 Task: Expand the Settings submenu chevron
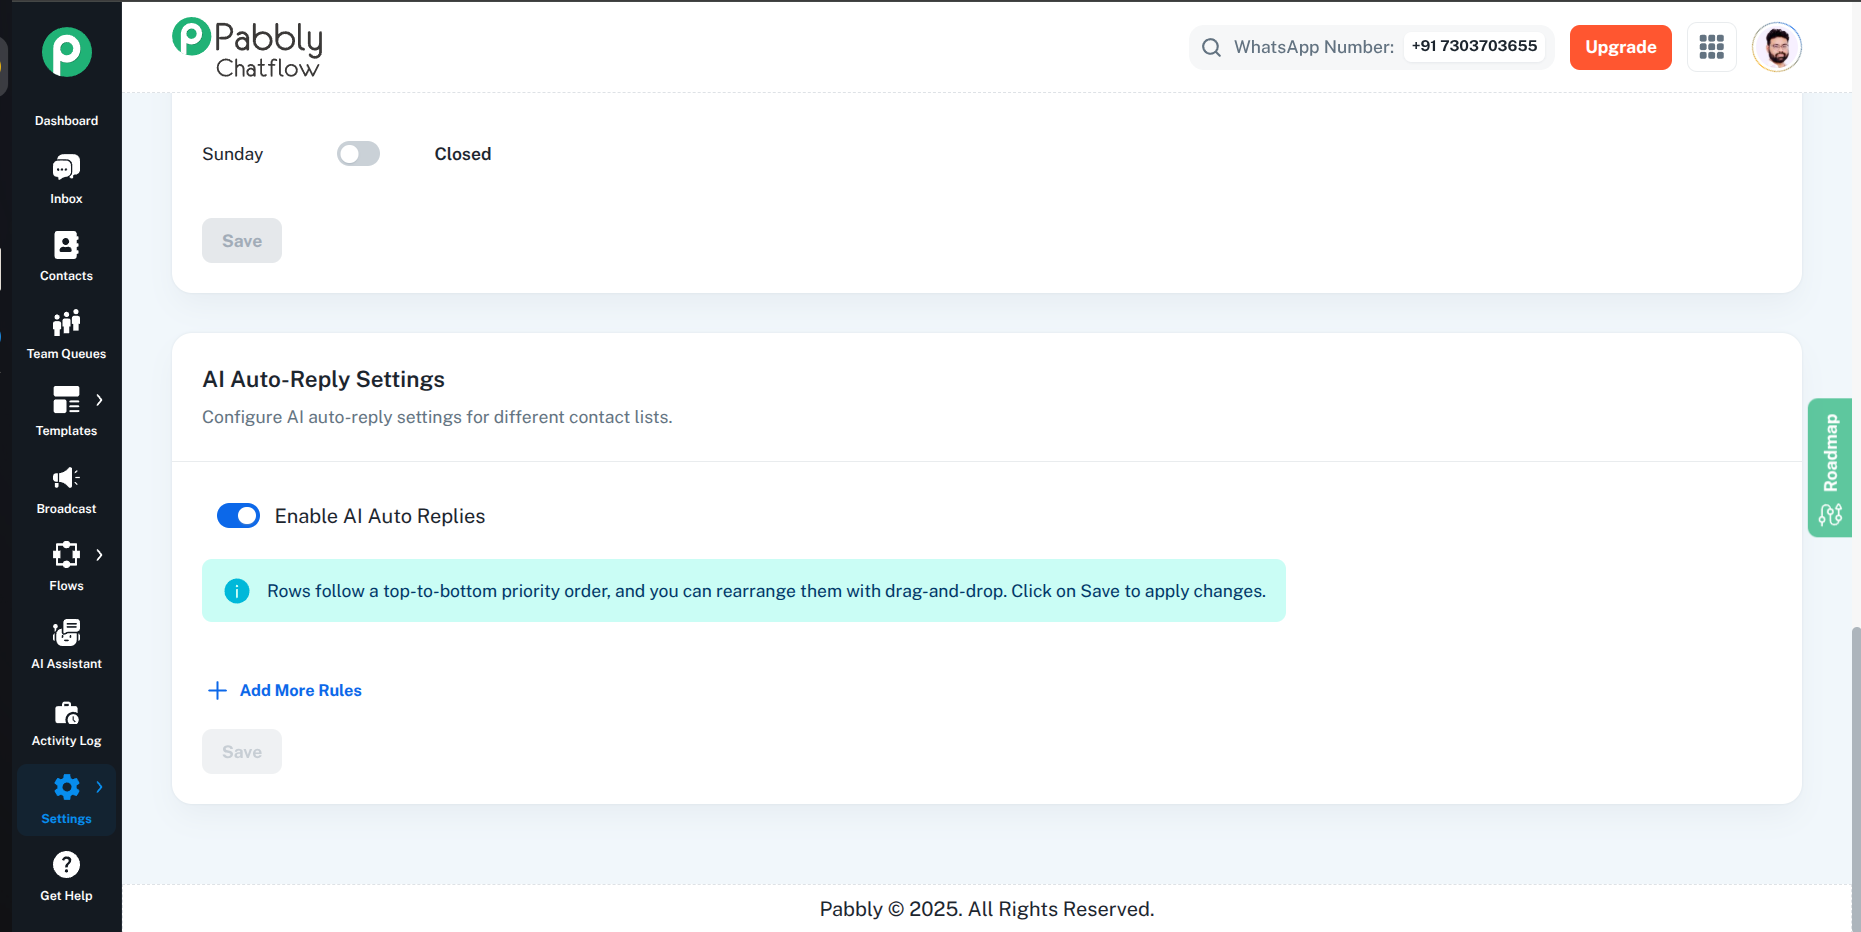(x=99, y=787)
